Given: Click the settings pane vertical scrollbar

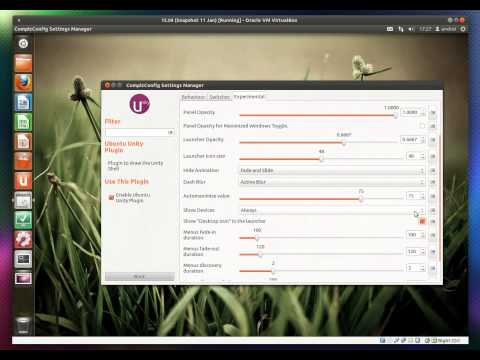Looking at the screenshot, I should (x=440, y=198).
